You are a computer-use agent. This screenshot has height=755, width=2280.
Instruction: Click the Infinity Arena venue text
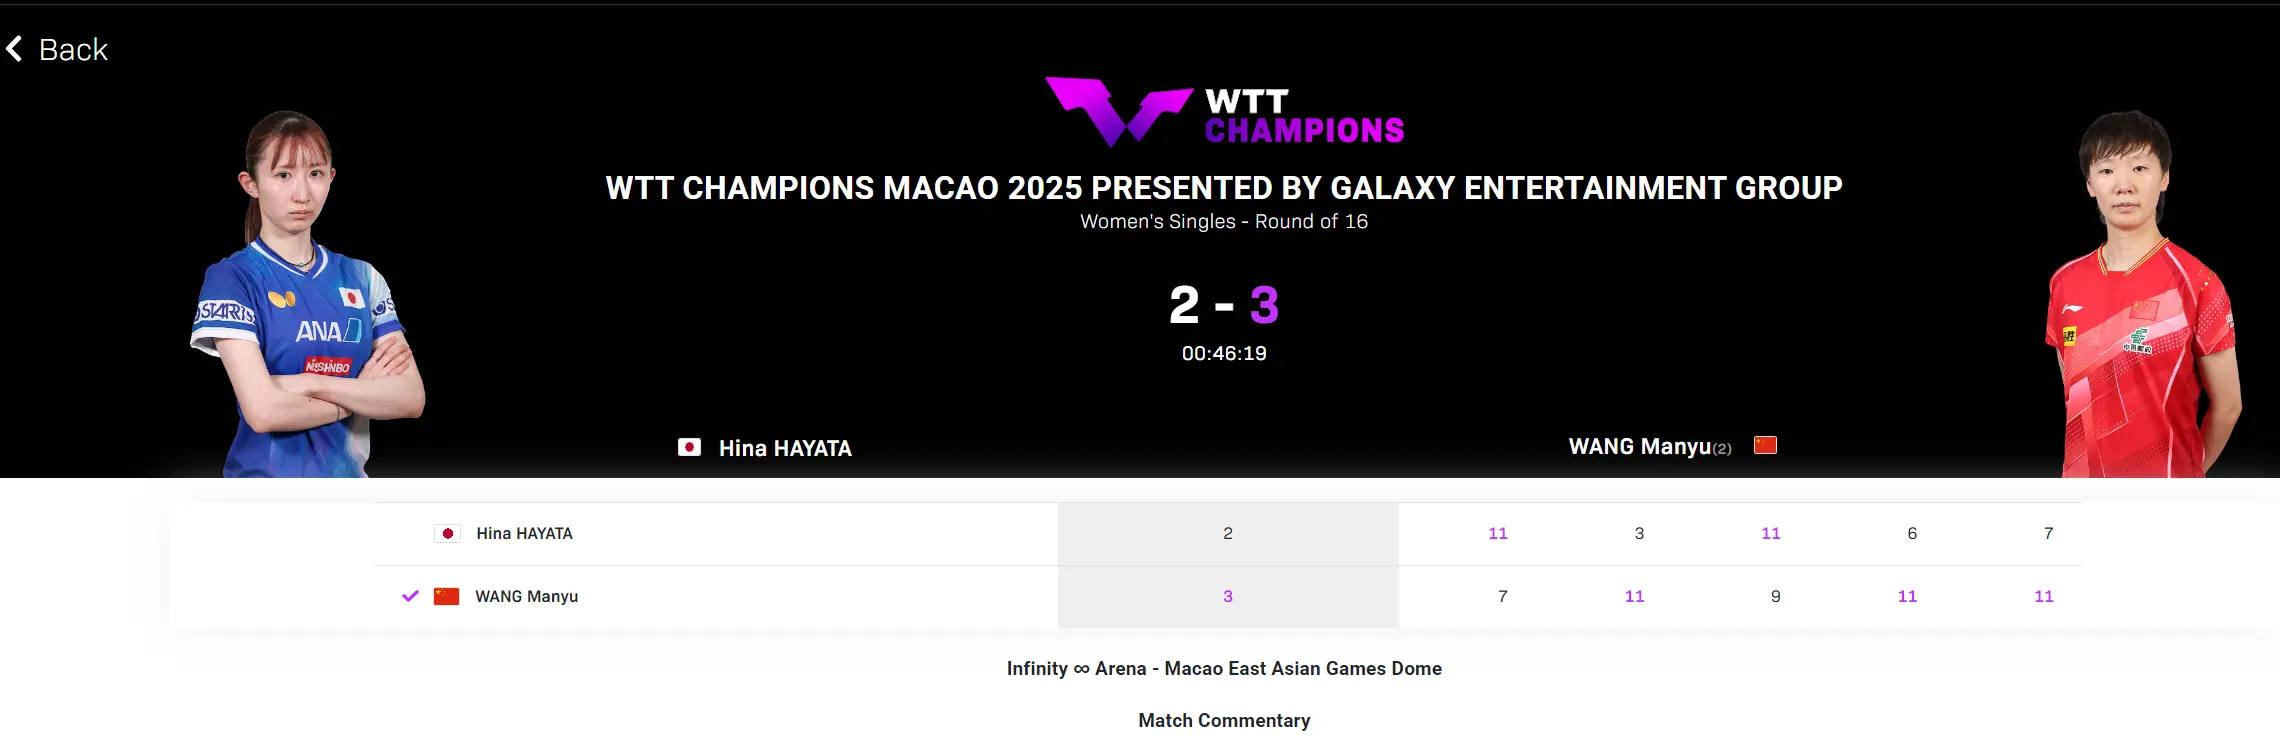pyautogui.click(x=1224, y=669)
